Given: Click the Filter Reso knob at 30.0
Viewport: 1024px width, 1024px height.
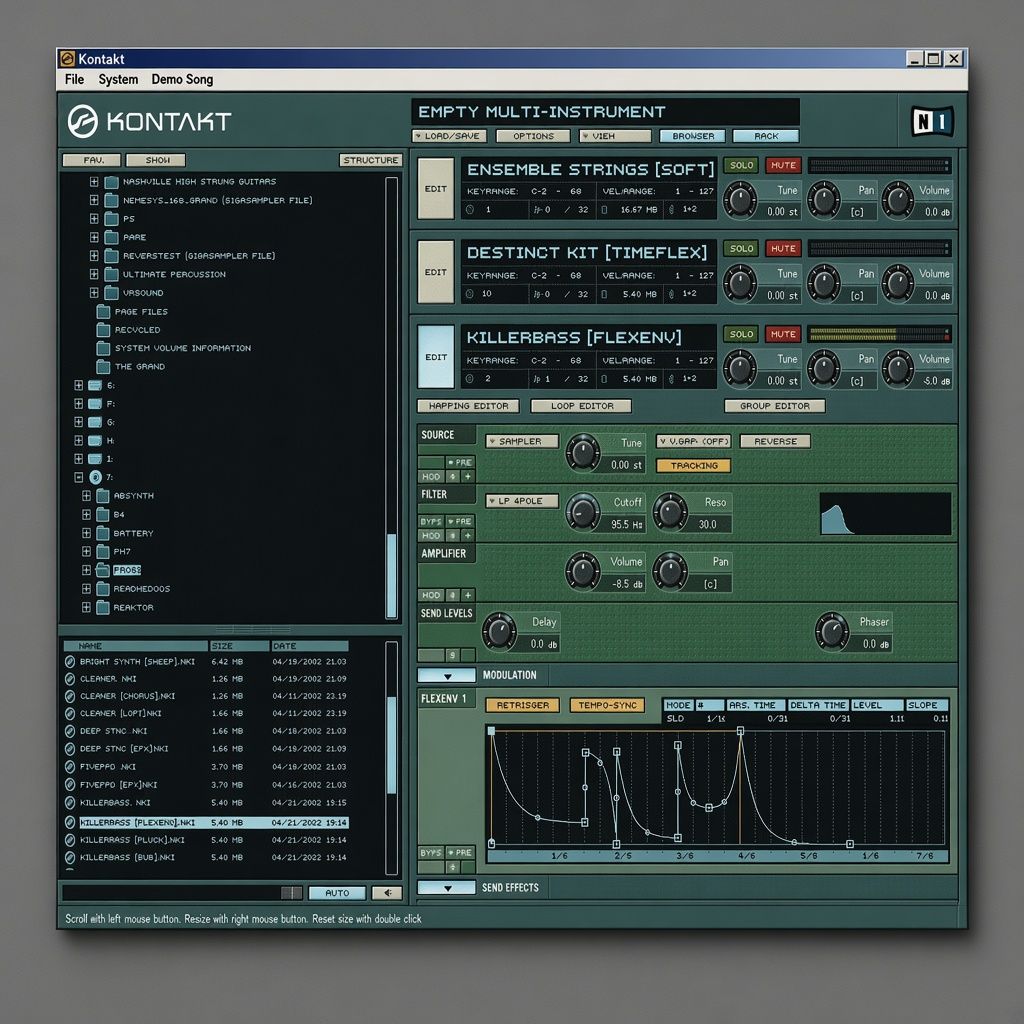Looking at the screenshot, I should click(x=670, y=511).
